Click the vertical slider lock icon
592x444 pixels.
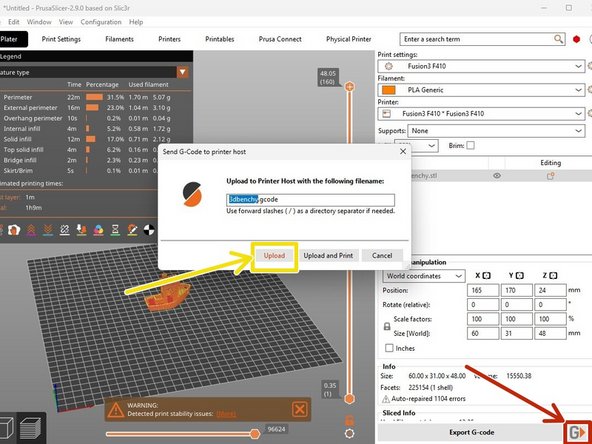pyautogui.click(x=350, y=420)
